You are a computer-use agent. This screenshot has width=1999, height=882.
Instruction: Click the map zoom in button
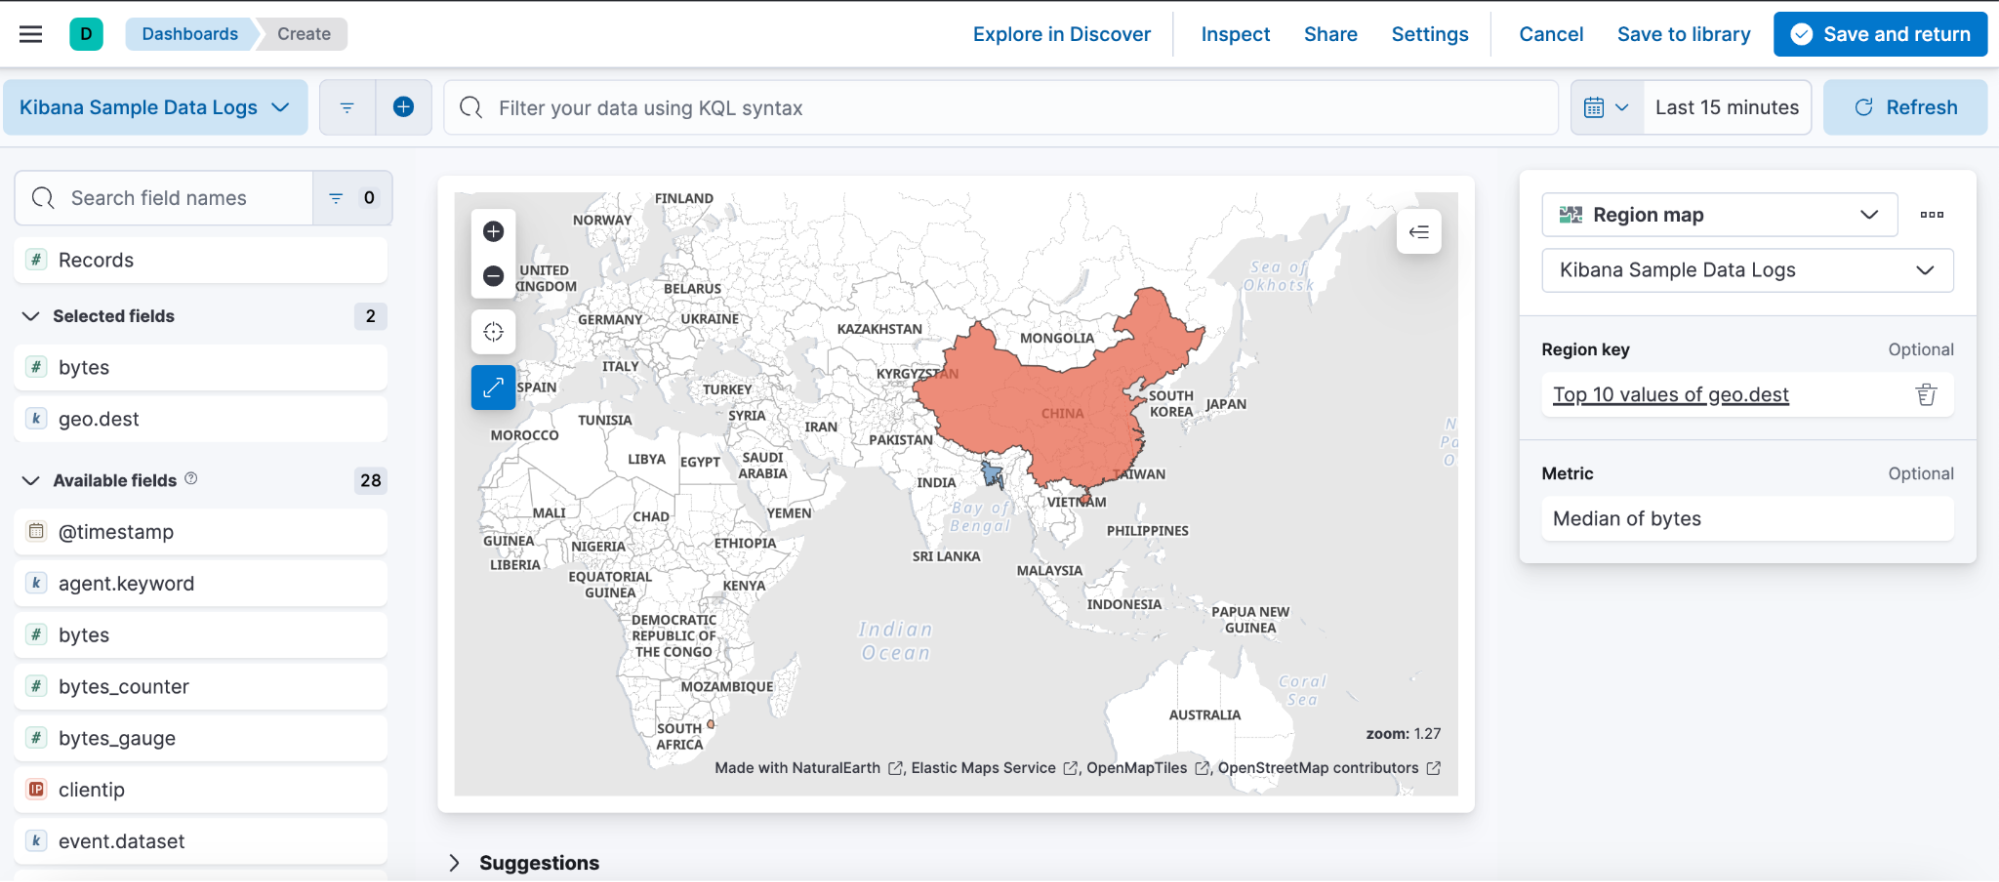point(493,232)
